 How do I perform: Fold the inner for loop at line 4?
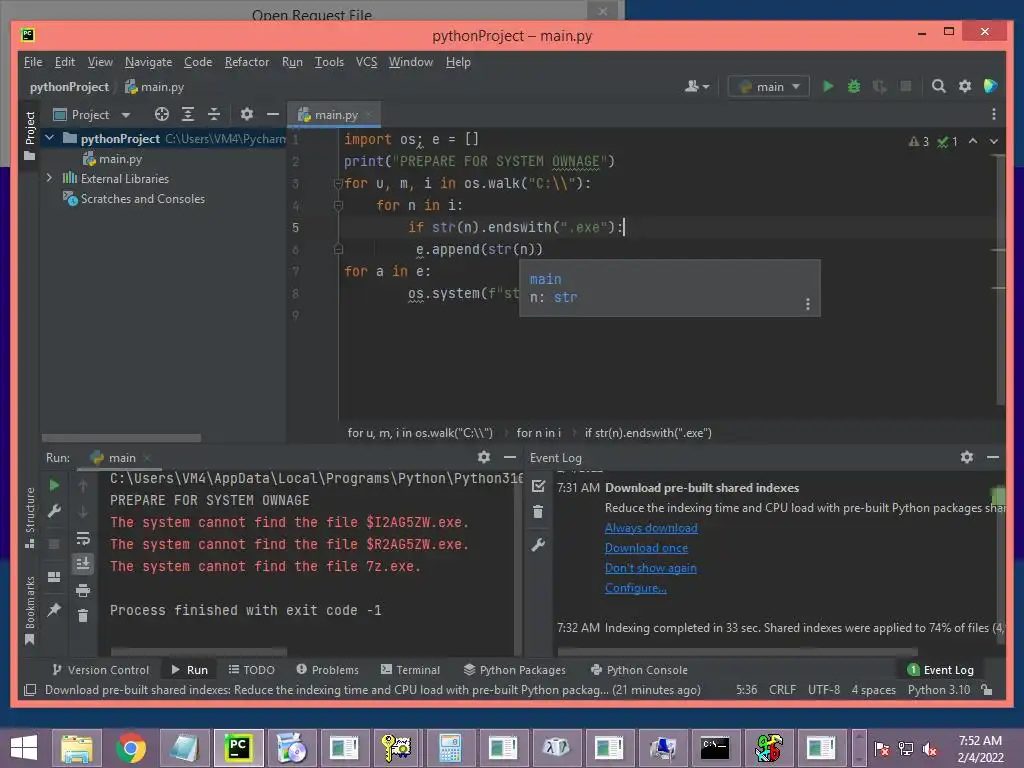pos(338,206)
